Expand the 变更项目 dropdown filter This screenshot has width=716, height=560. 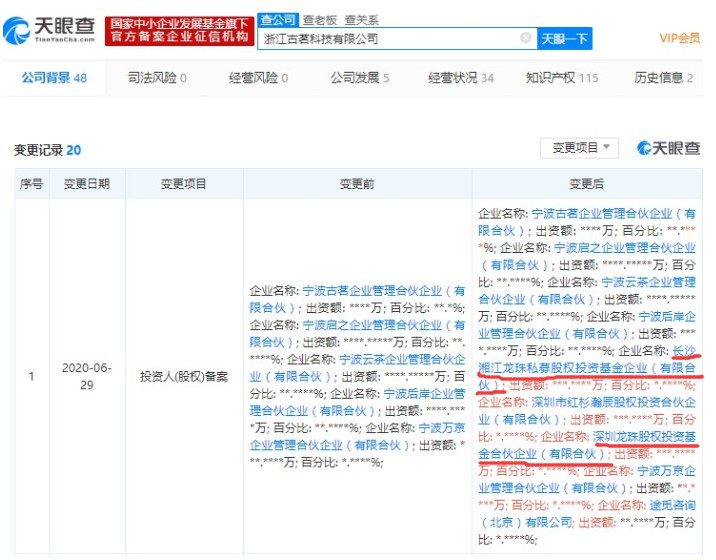(579, 148)
